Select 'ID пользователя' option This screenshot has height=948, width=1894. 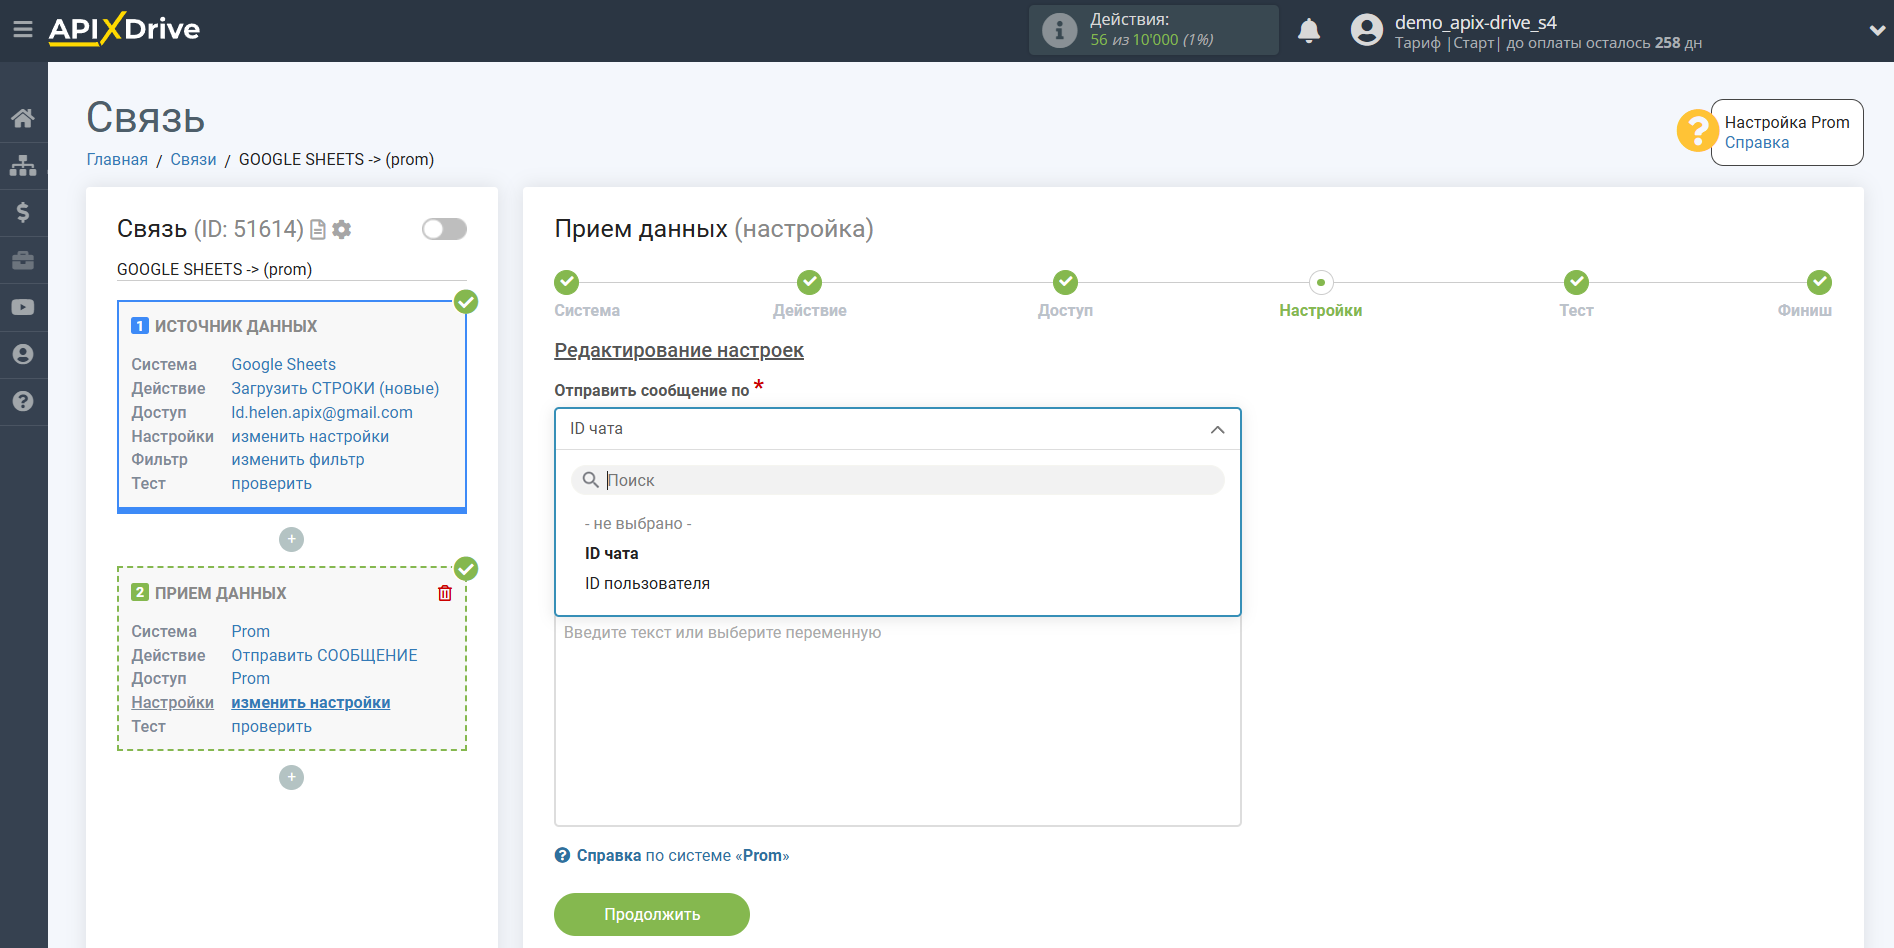pos(647,584)
